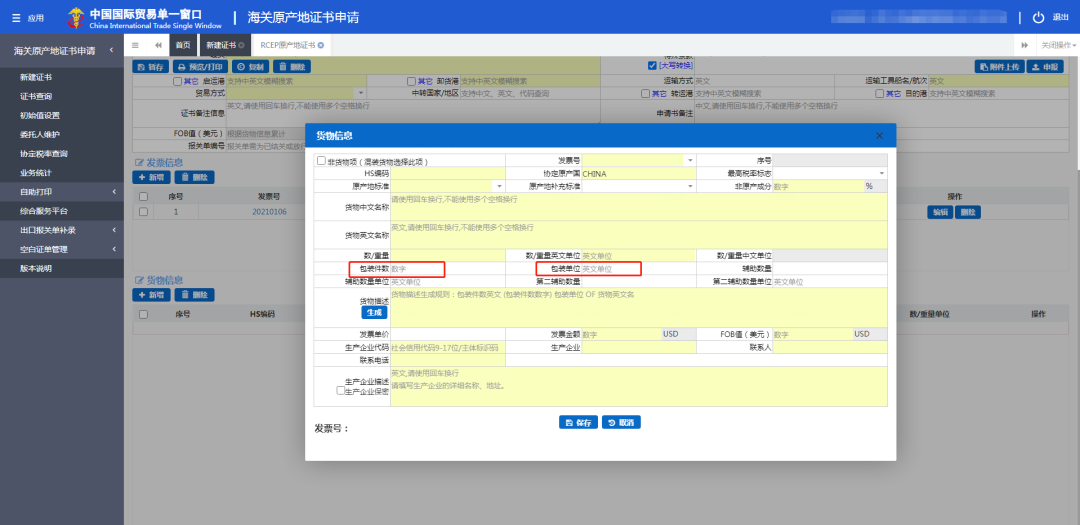The height and width of the screenshot is (525, 1080).
Task: Close the 货物信息 dialog with X
Action: tap(879, 135)
